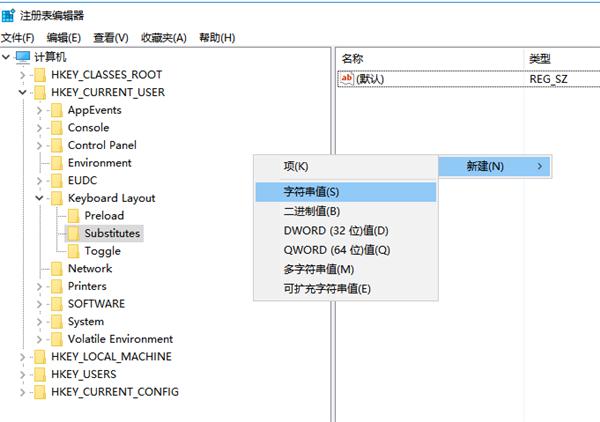Select the 计算机 root label
The image size is (600, 422).
tap(50, 57)
